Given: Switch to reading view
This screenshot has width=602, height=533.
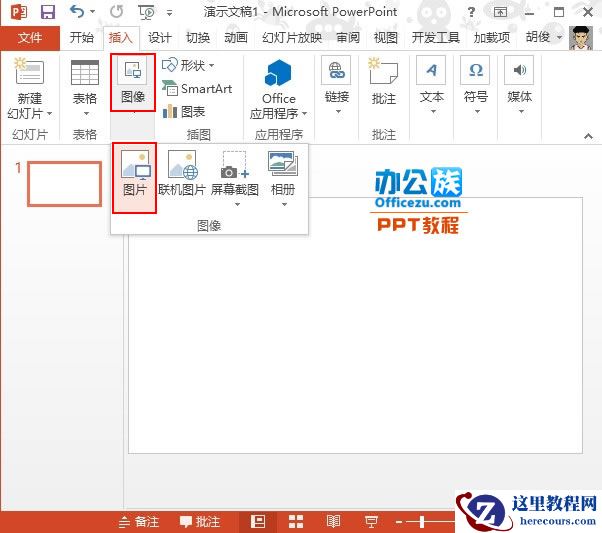Looking at the screenshot, I should click(333, 521).
